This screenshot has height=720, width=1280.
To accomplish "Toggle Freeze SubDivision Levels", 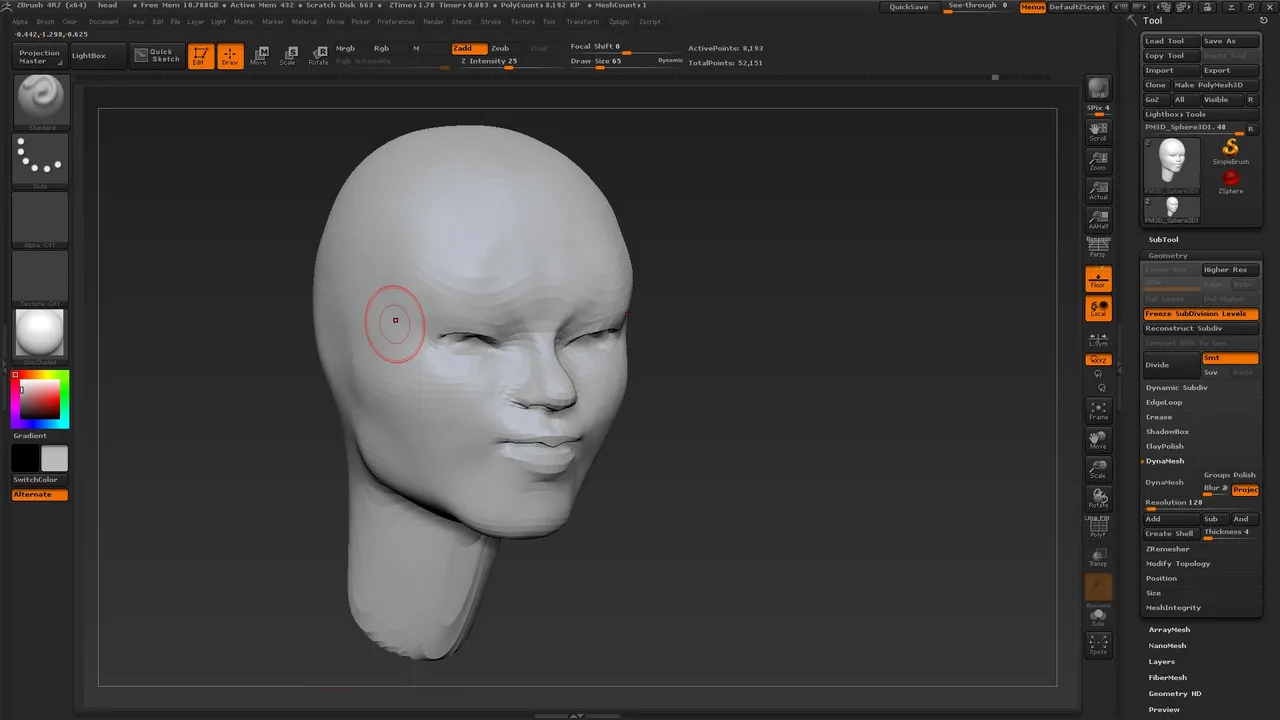I will click(x=1201, y=314).
